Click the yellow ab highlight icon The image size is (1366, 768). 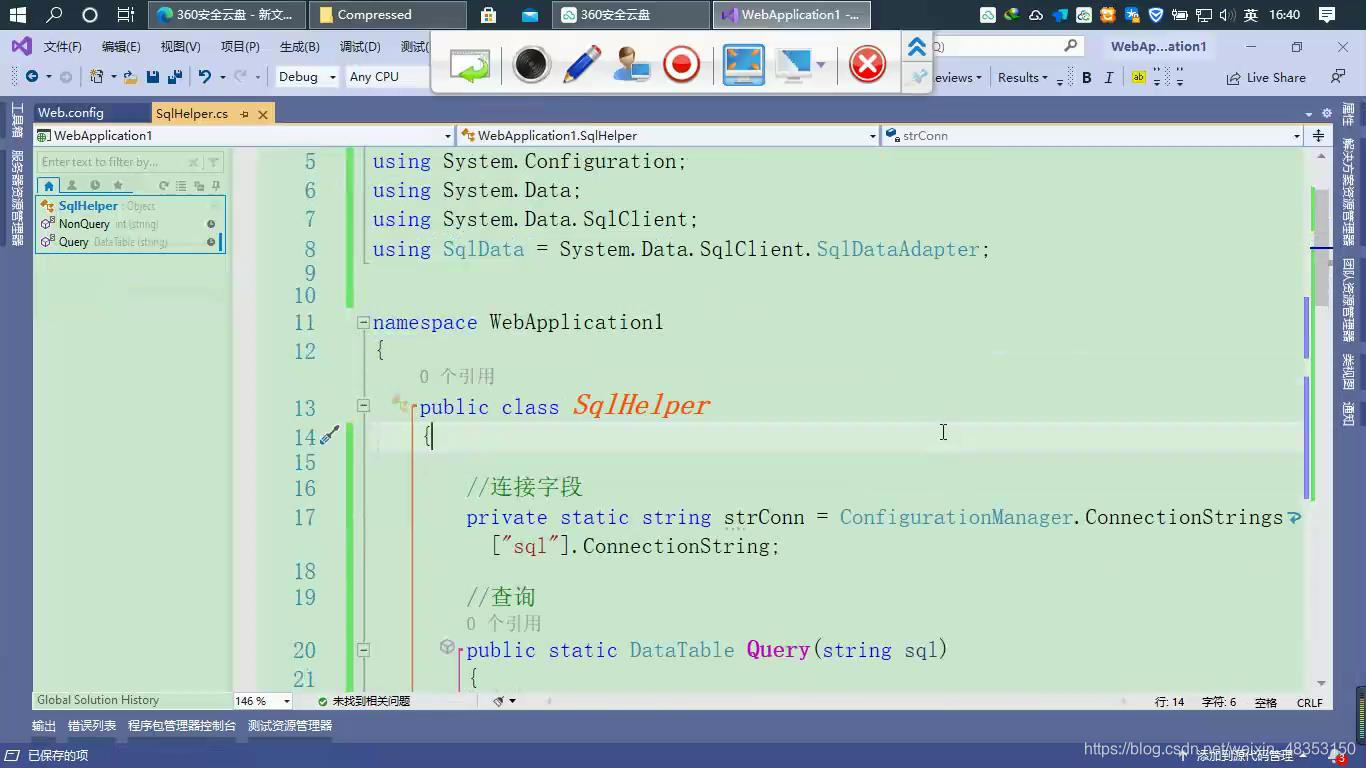pyautogui.click(x=1138, y=77)
